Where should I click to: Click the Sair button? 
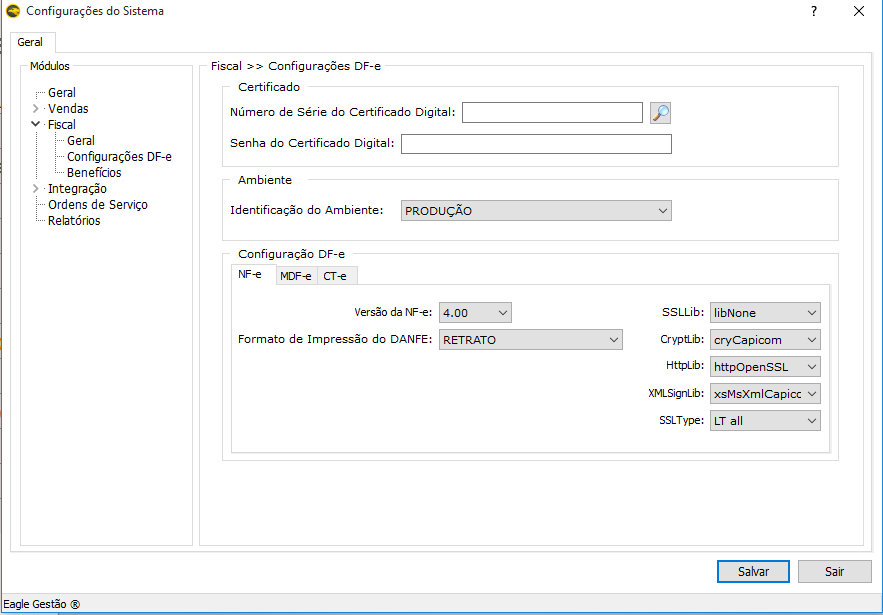(835, 572)
